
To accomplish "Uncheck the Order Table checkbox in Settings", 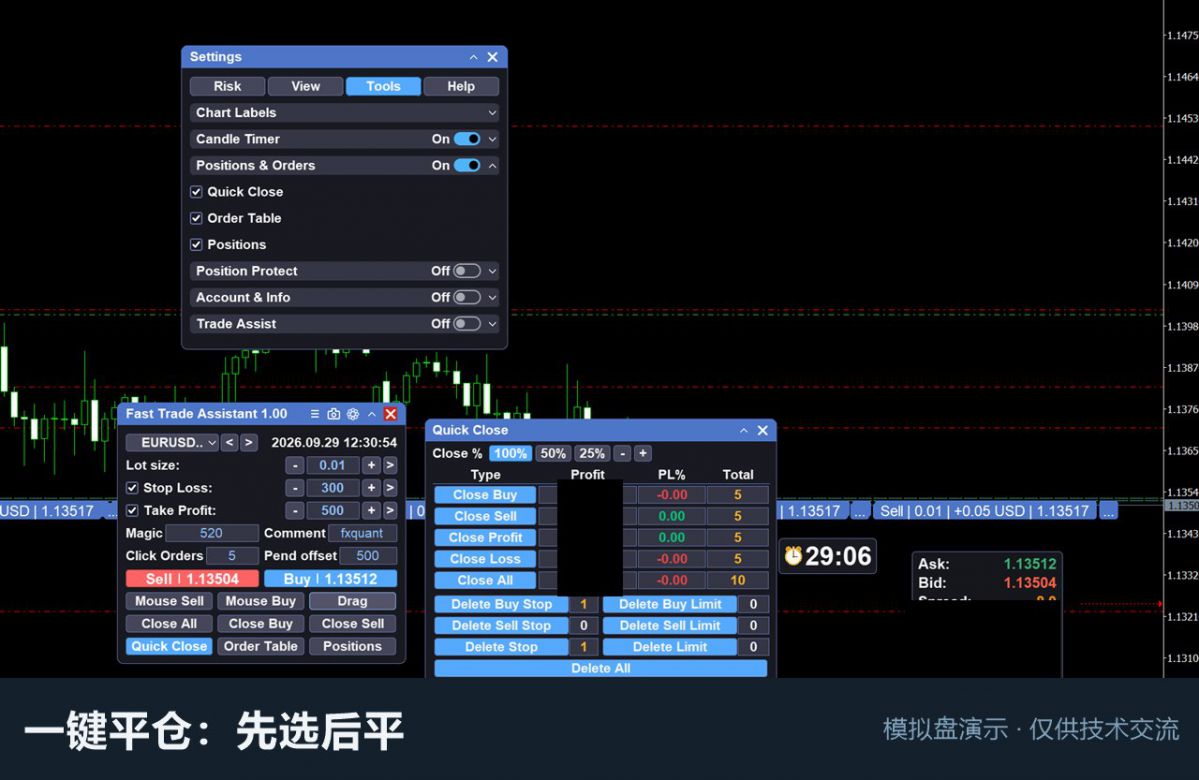I will pos(197,218).
